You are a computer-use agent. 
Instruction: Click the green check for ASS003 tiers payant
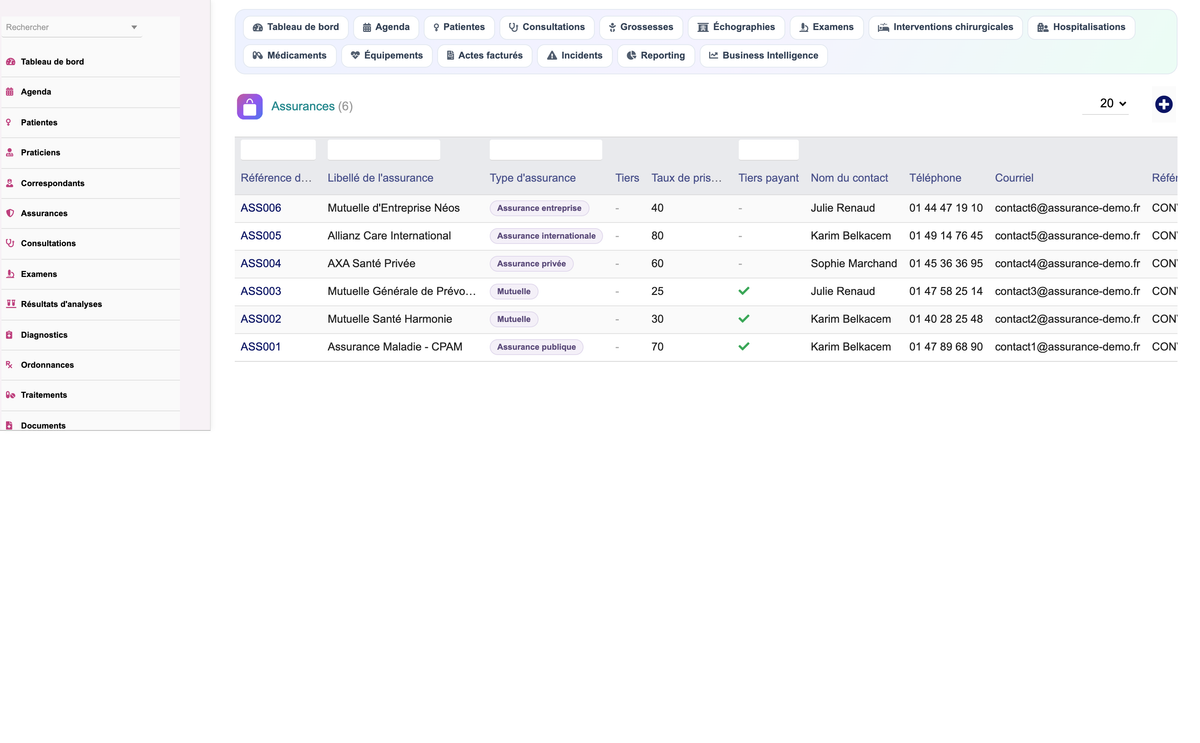(x=744, y=291)
